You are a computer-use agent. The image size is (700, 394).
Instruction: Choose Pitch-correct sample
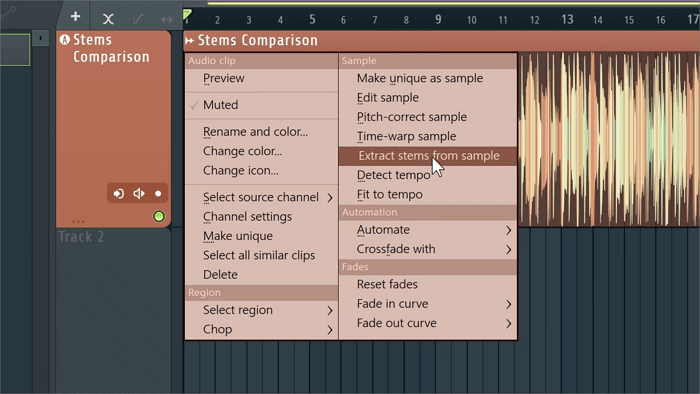click(428, 117)
